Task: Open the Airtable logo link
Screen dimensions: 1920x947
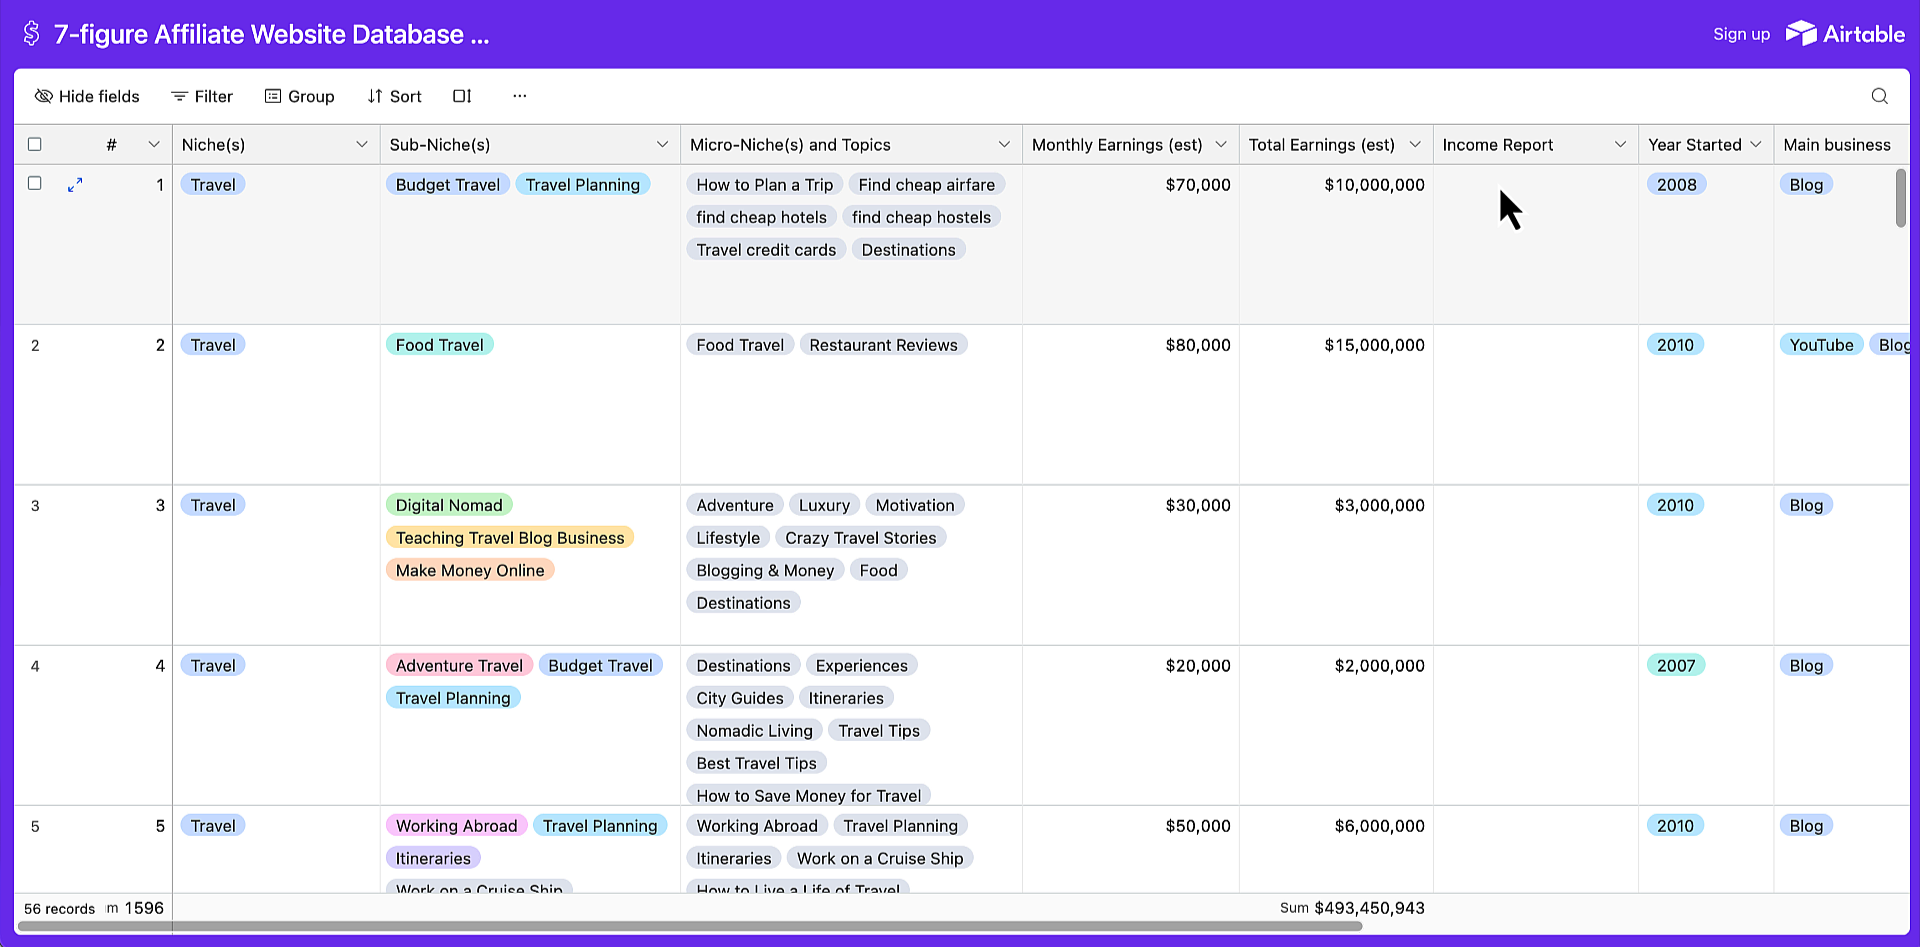Action: 1845,34
